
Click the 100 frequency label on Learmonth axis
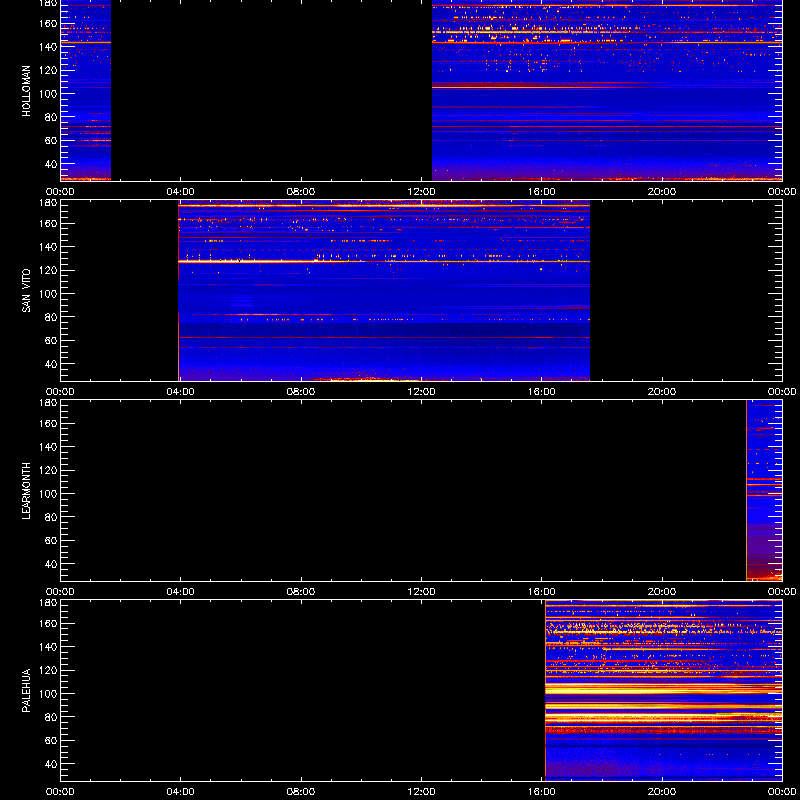[x=48, y=493]
